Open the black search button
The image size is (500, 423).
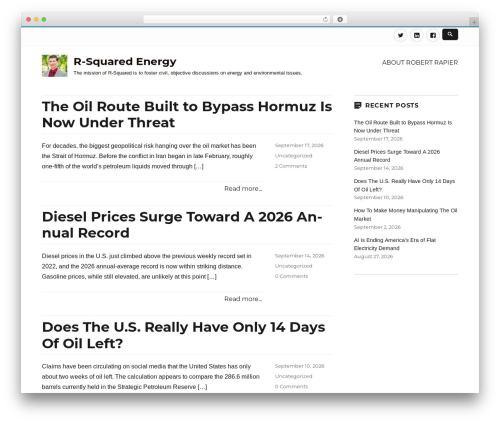coord(450,34)
